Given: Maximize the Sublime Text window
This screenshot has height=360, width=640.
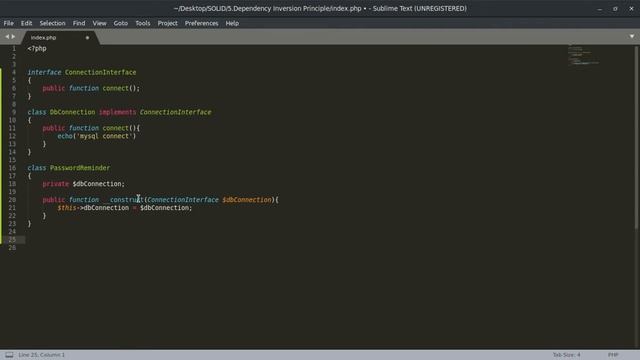Looking at the screenshot, I should pos(615,9).
